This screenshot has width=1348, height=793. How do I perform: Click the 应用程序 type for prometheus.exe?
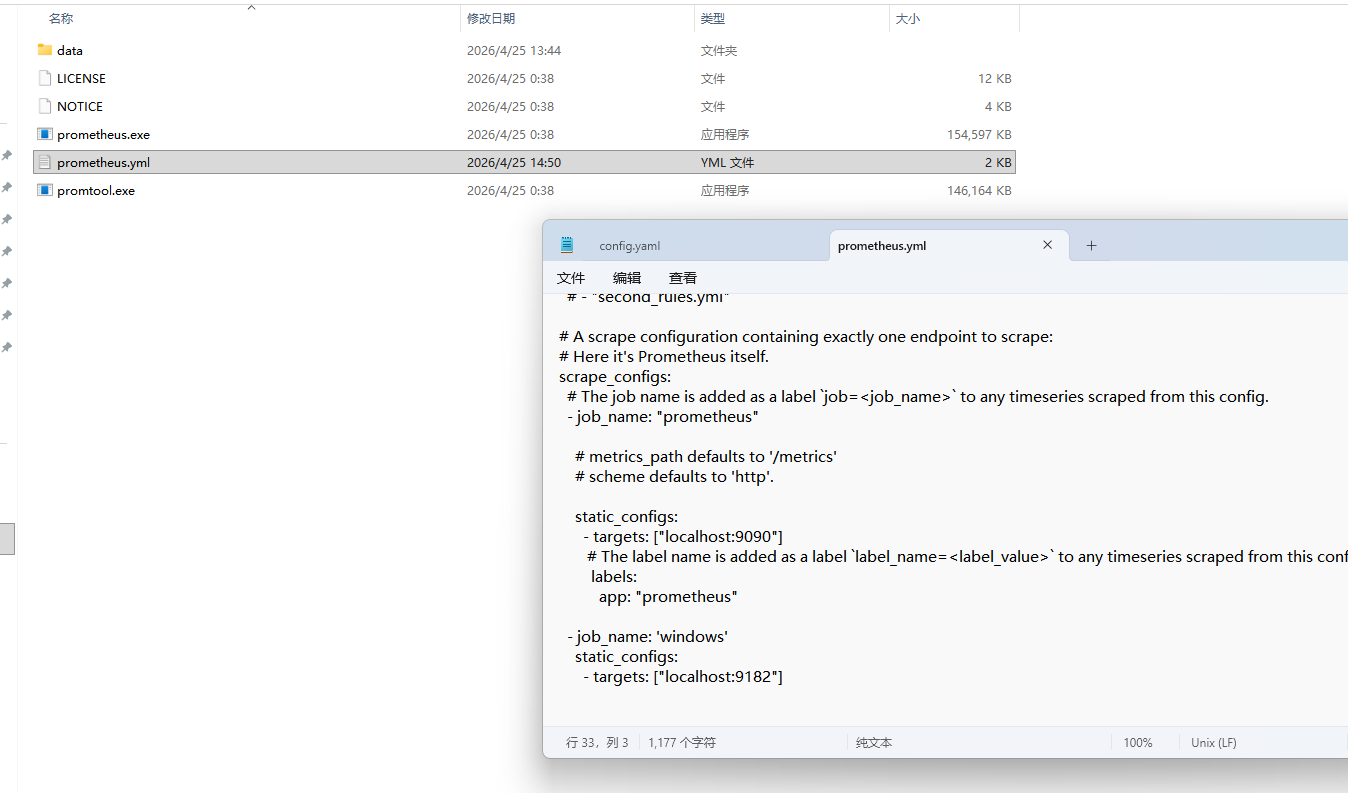(725, 135)
